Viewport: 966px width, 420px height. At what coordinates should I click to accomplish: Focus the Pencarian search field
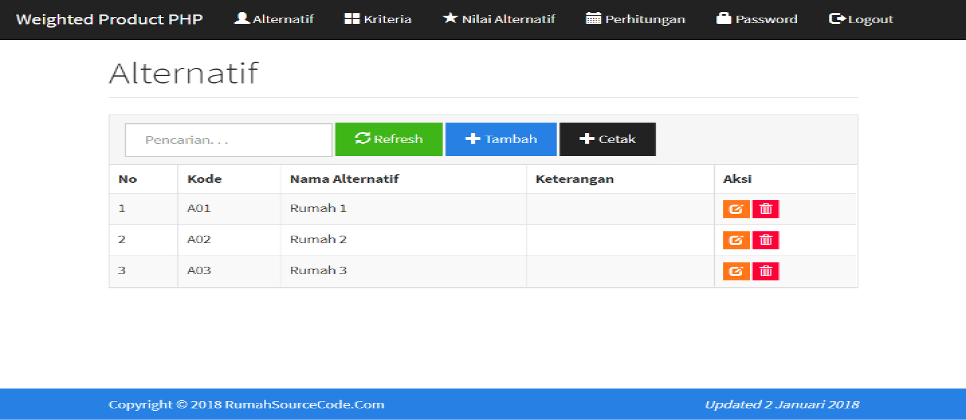tap(229, 140)
